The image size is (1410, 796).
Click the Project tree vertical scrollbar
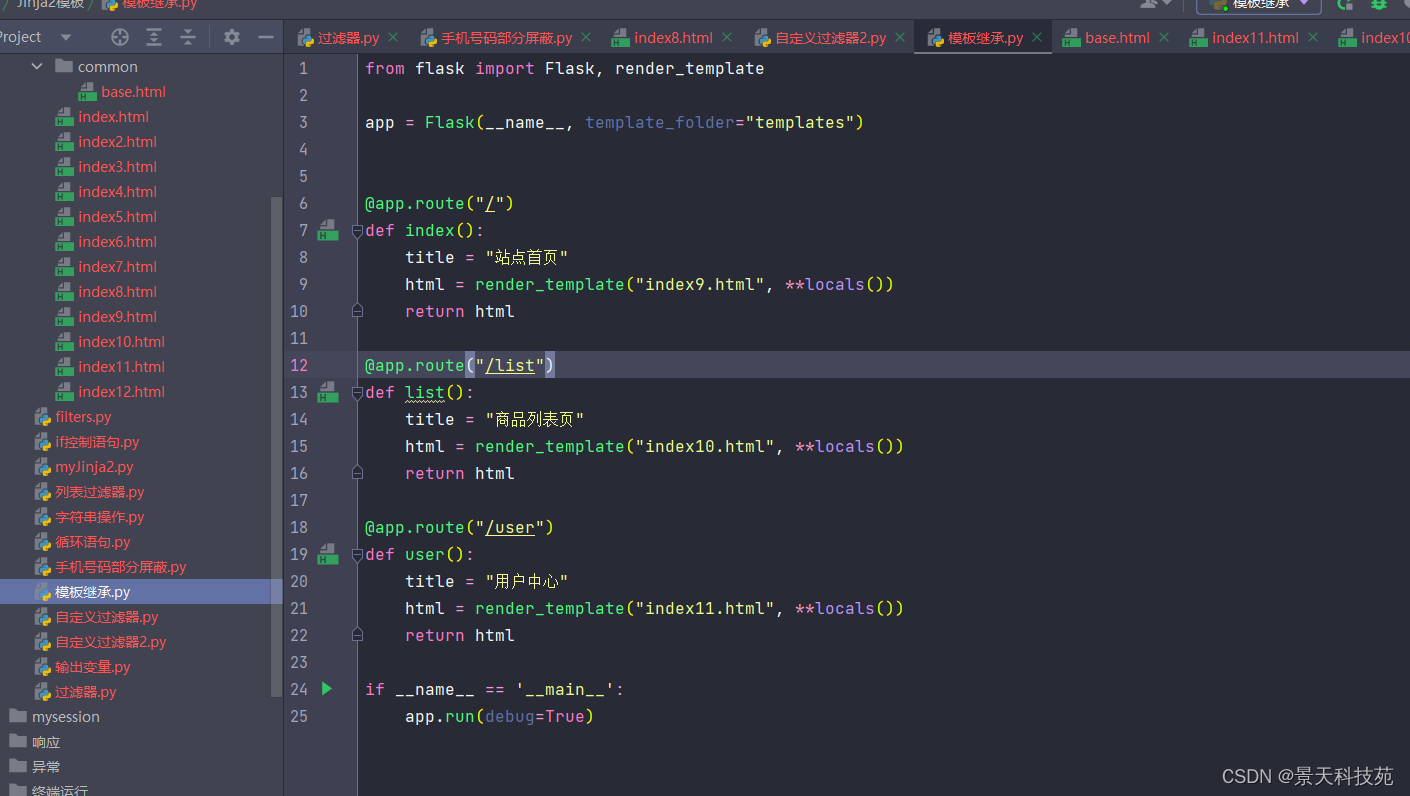(x=277, y=445)
